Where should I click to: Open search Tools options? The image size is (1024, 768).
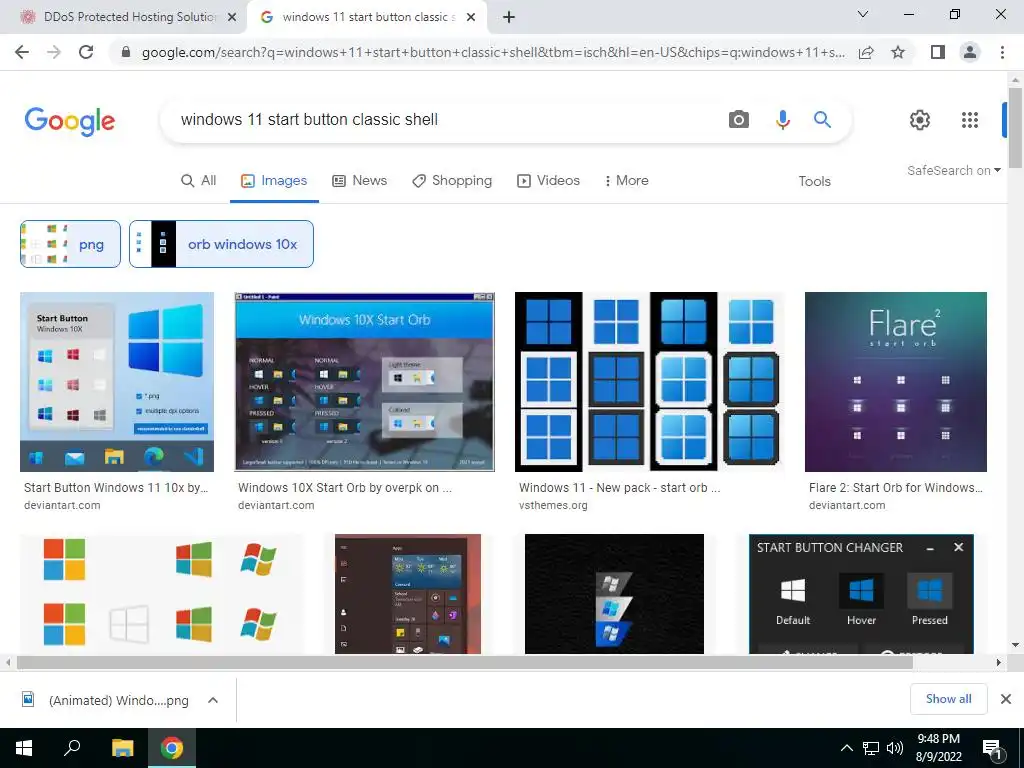(x=814, y=182)
